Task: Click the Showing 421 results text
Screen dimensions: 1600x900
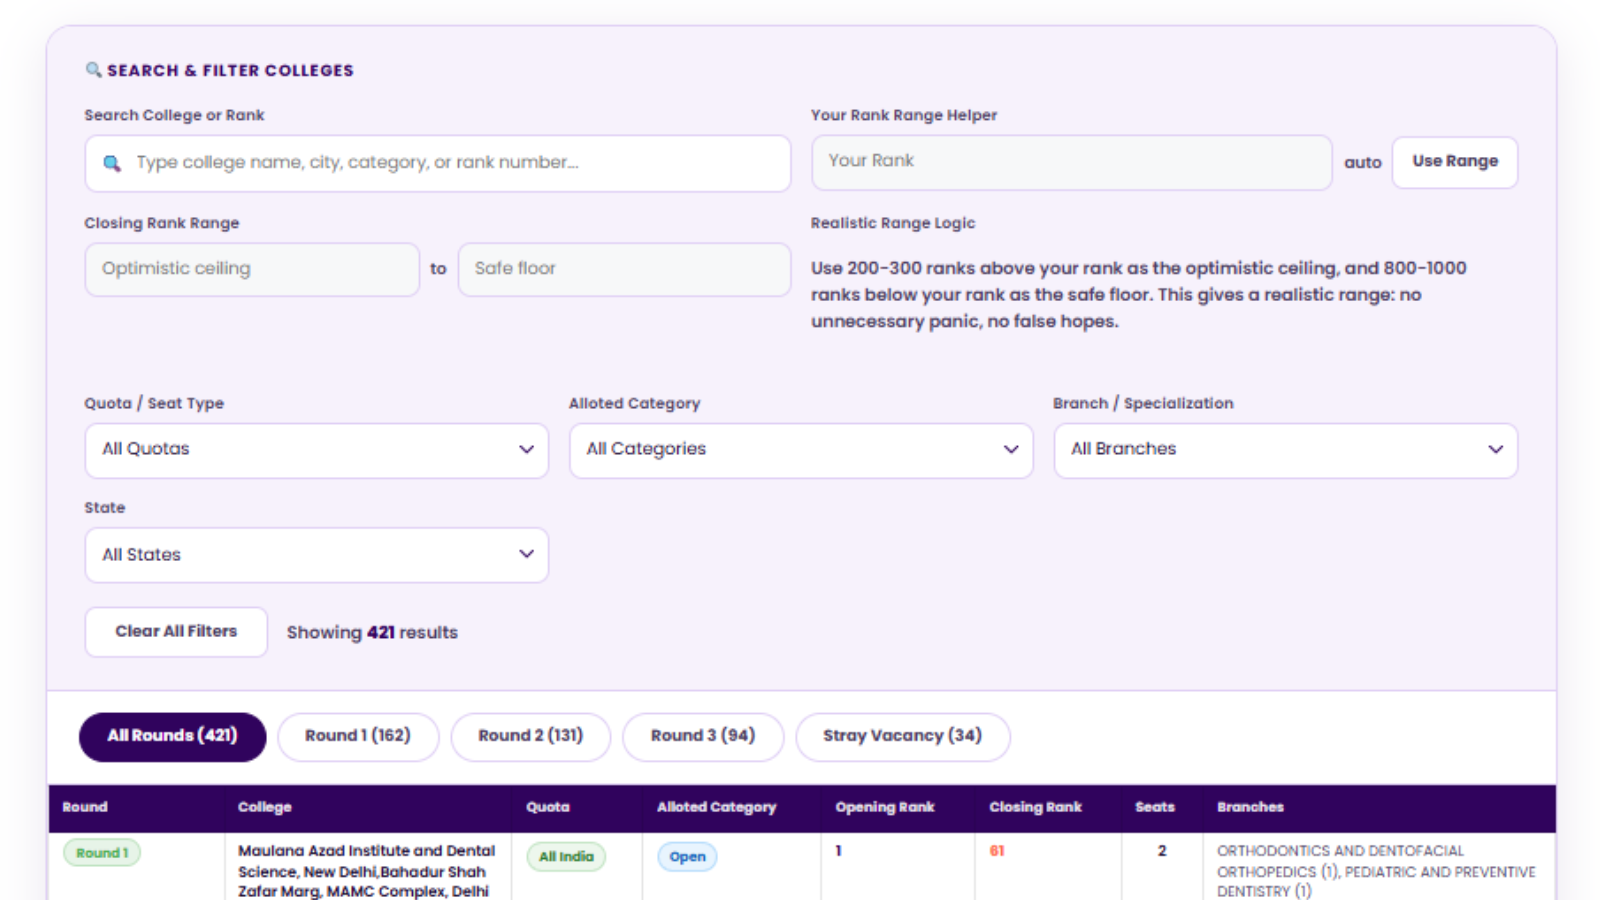Action: (372, 633)
